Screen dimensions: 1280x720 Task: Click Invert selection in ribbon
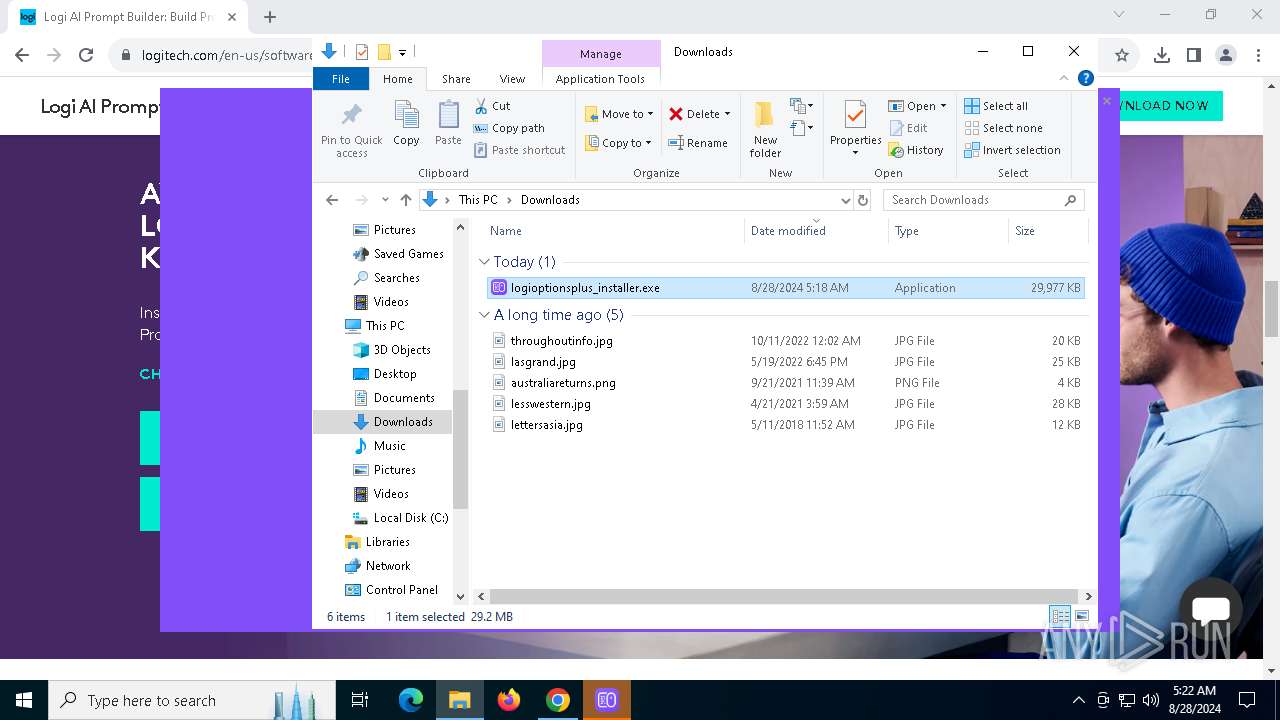point(1012,150)
